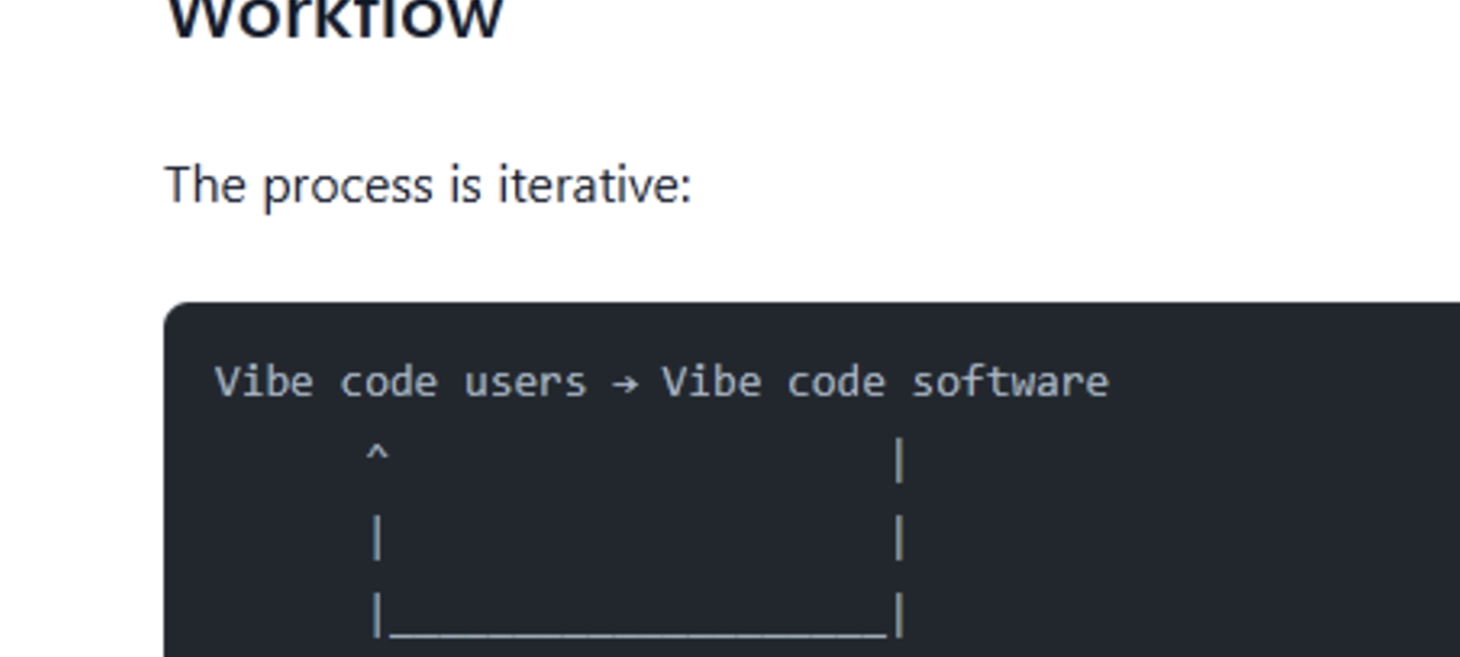Viewport: 1460px width, 657px height.
Task: Click the word "users" in the diagram
Action: [x=525, y=382]
